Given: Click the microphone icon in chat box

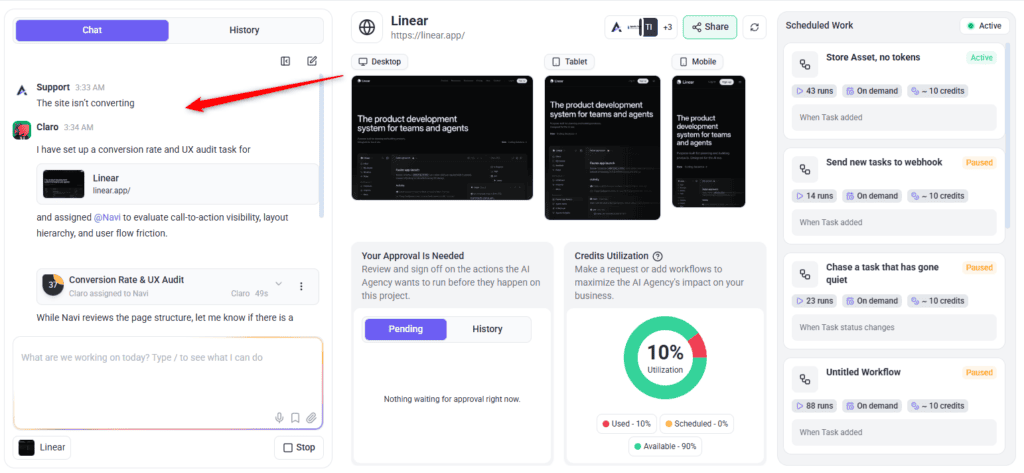Looking at the screenshot, I should 280,417.
